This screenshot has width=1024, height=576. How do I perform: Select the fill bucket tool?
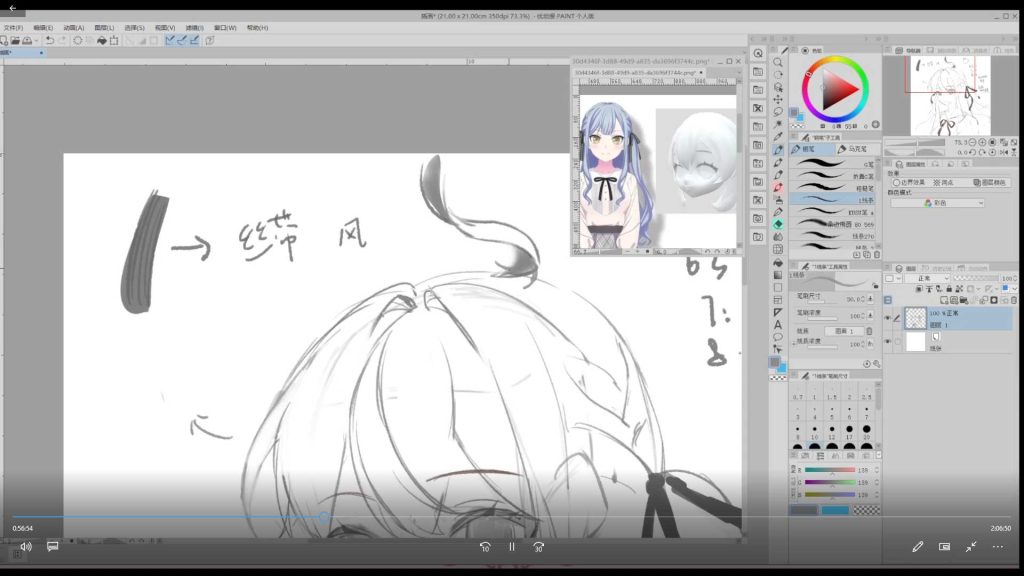(x=778, y=262)
